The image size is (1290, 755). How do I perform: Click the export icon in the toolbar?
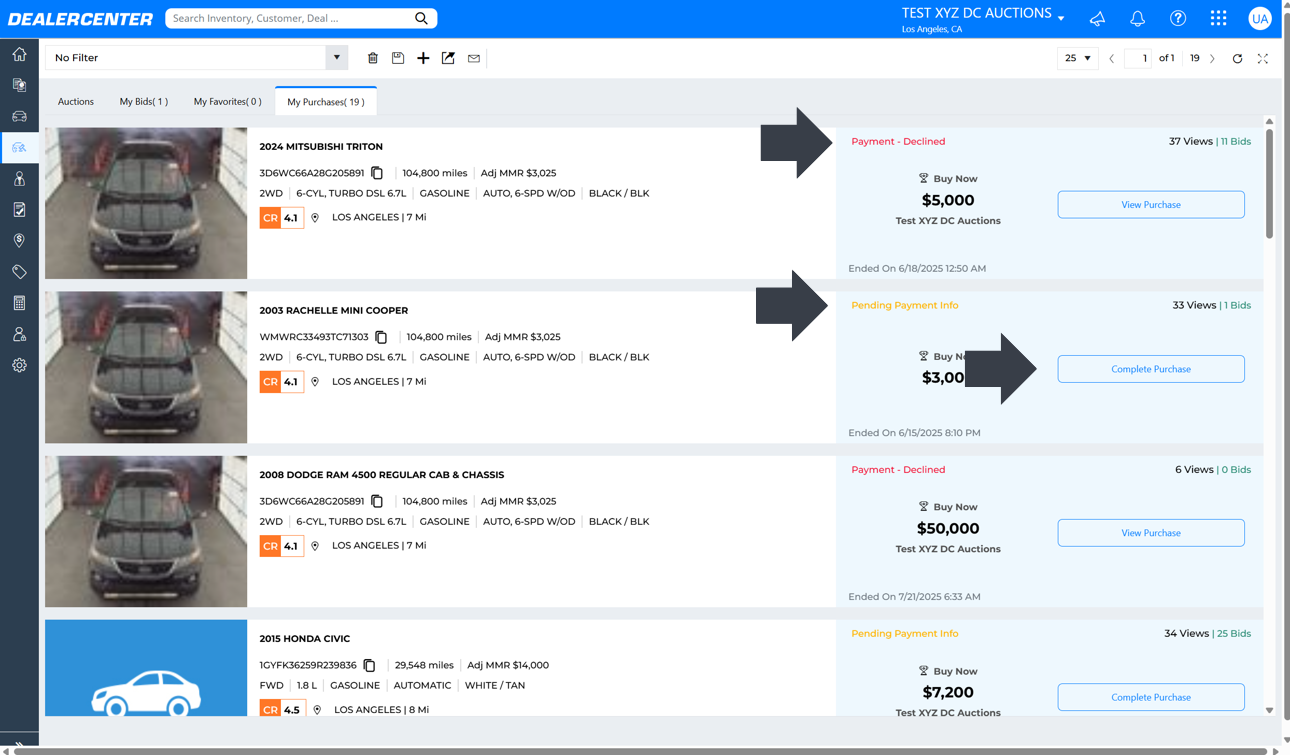(x=448, y=58)
